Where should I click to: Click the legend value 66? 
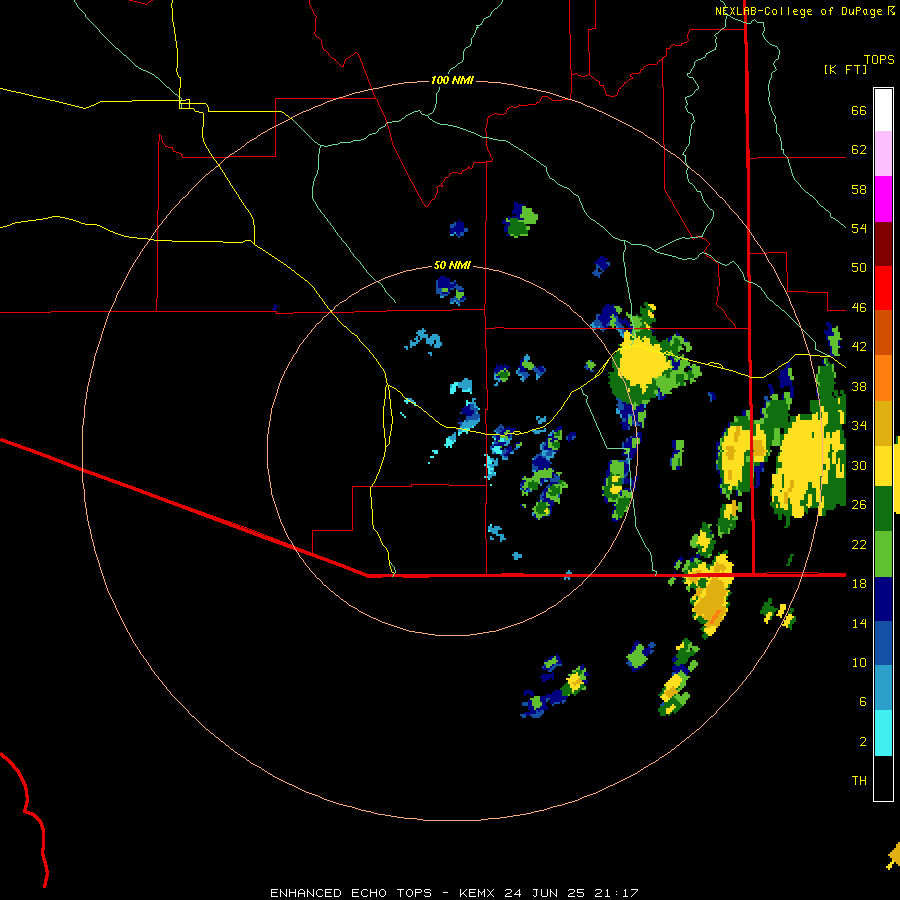(x=859, y=111)
